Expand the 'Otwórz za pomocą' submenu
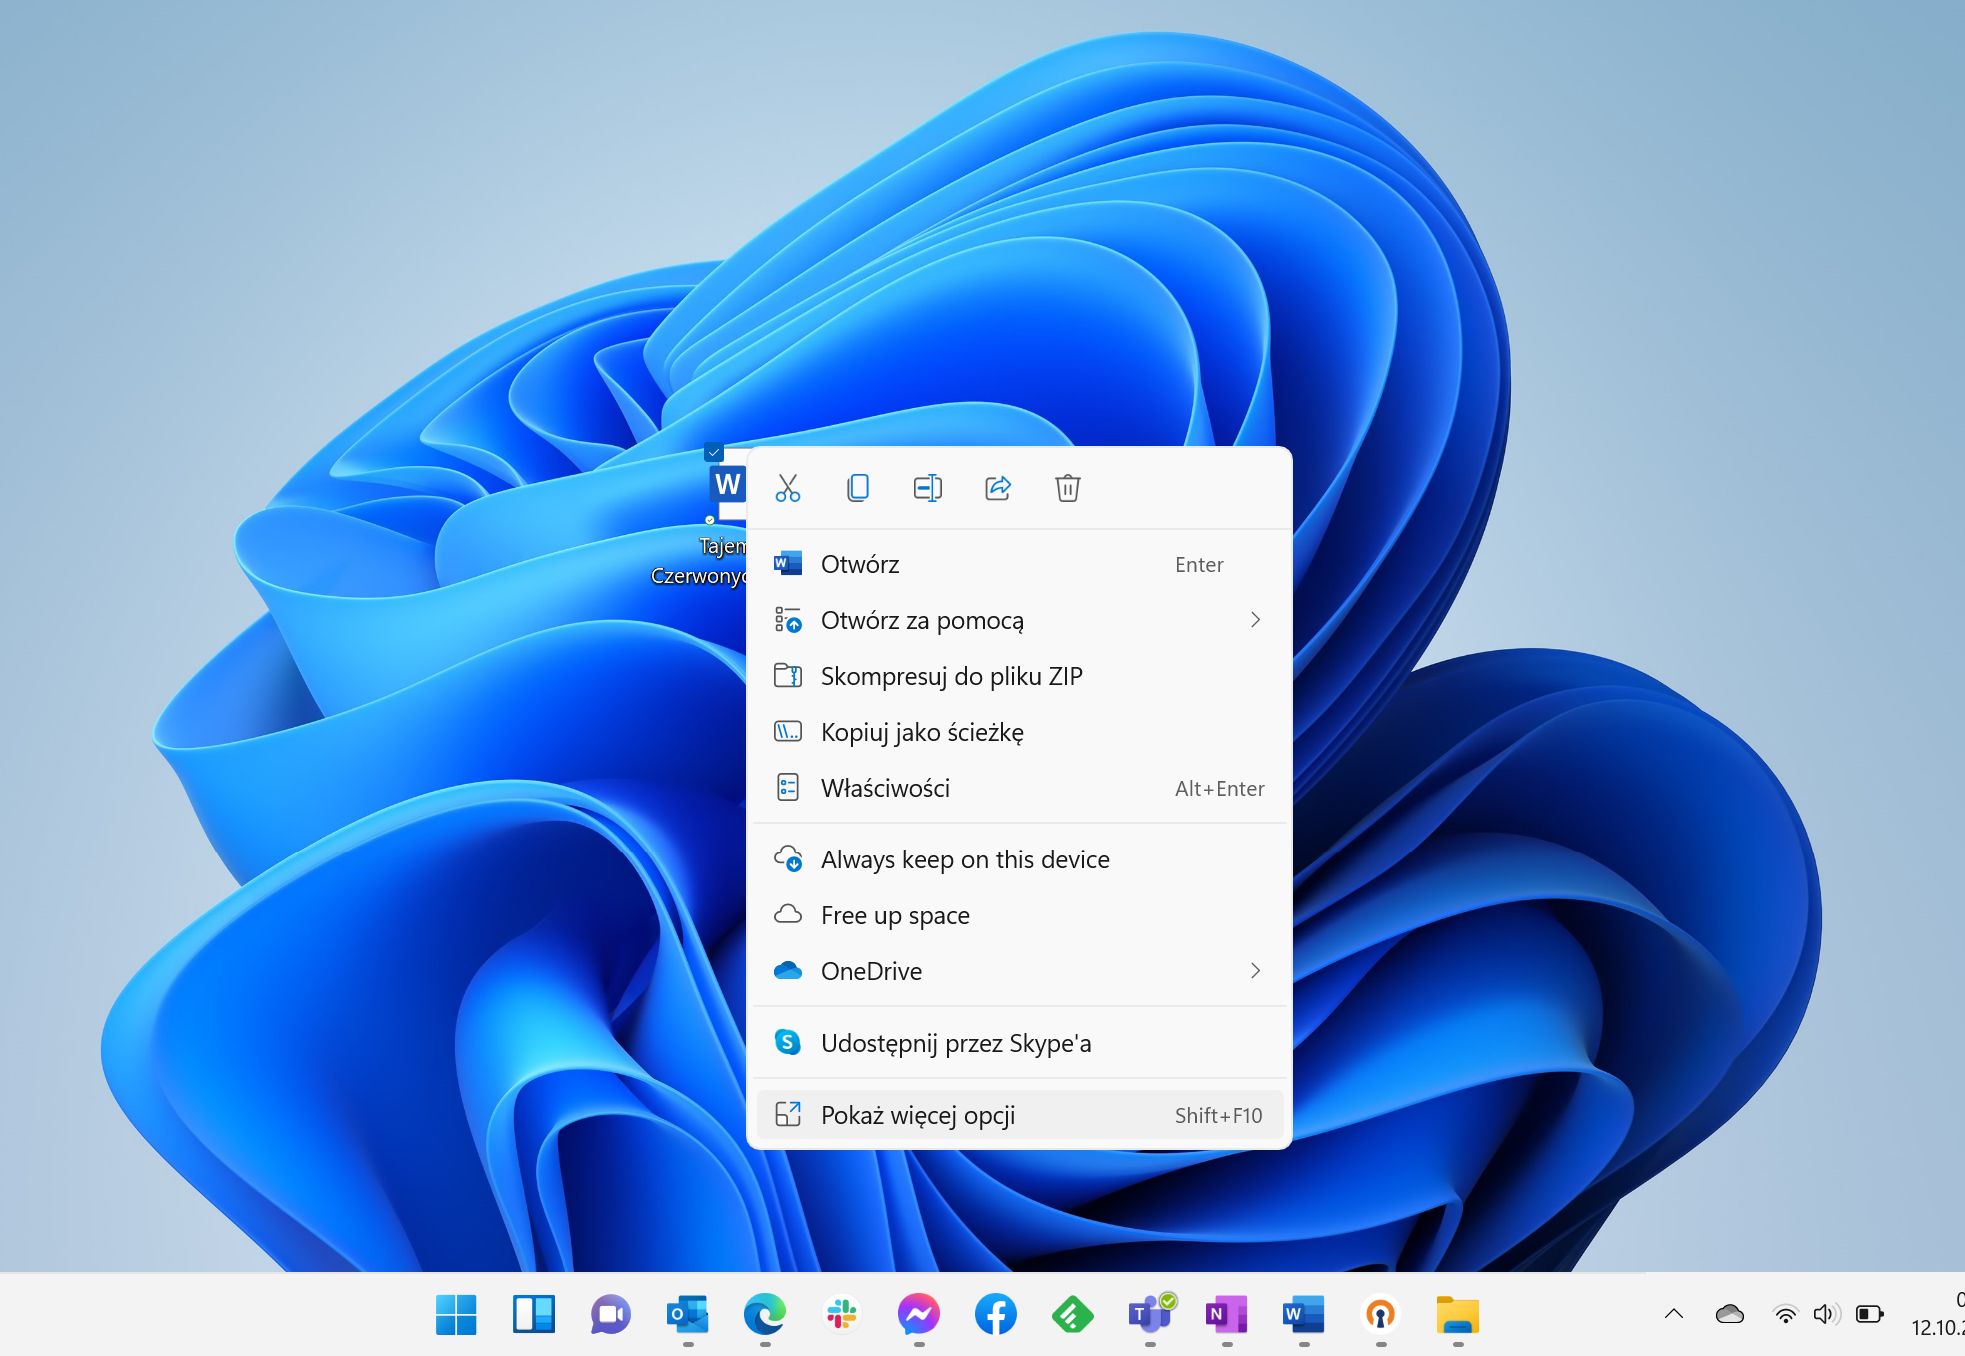Viewport: 1965px width, 1356px height. point(921,620)
